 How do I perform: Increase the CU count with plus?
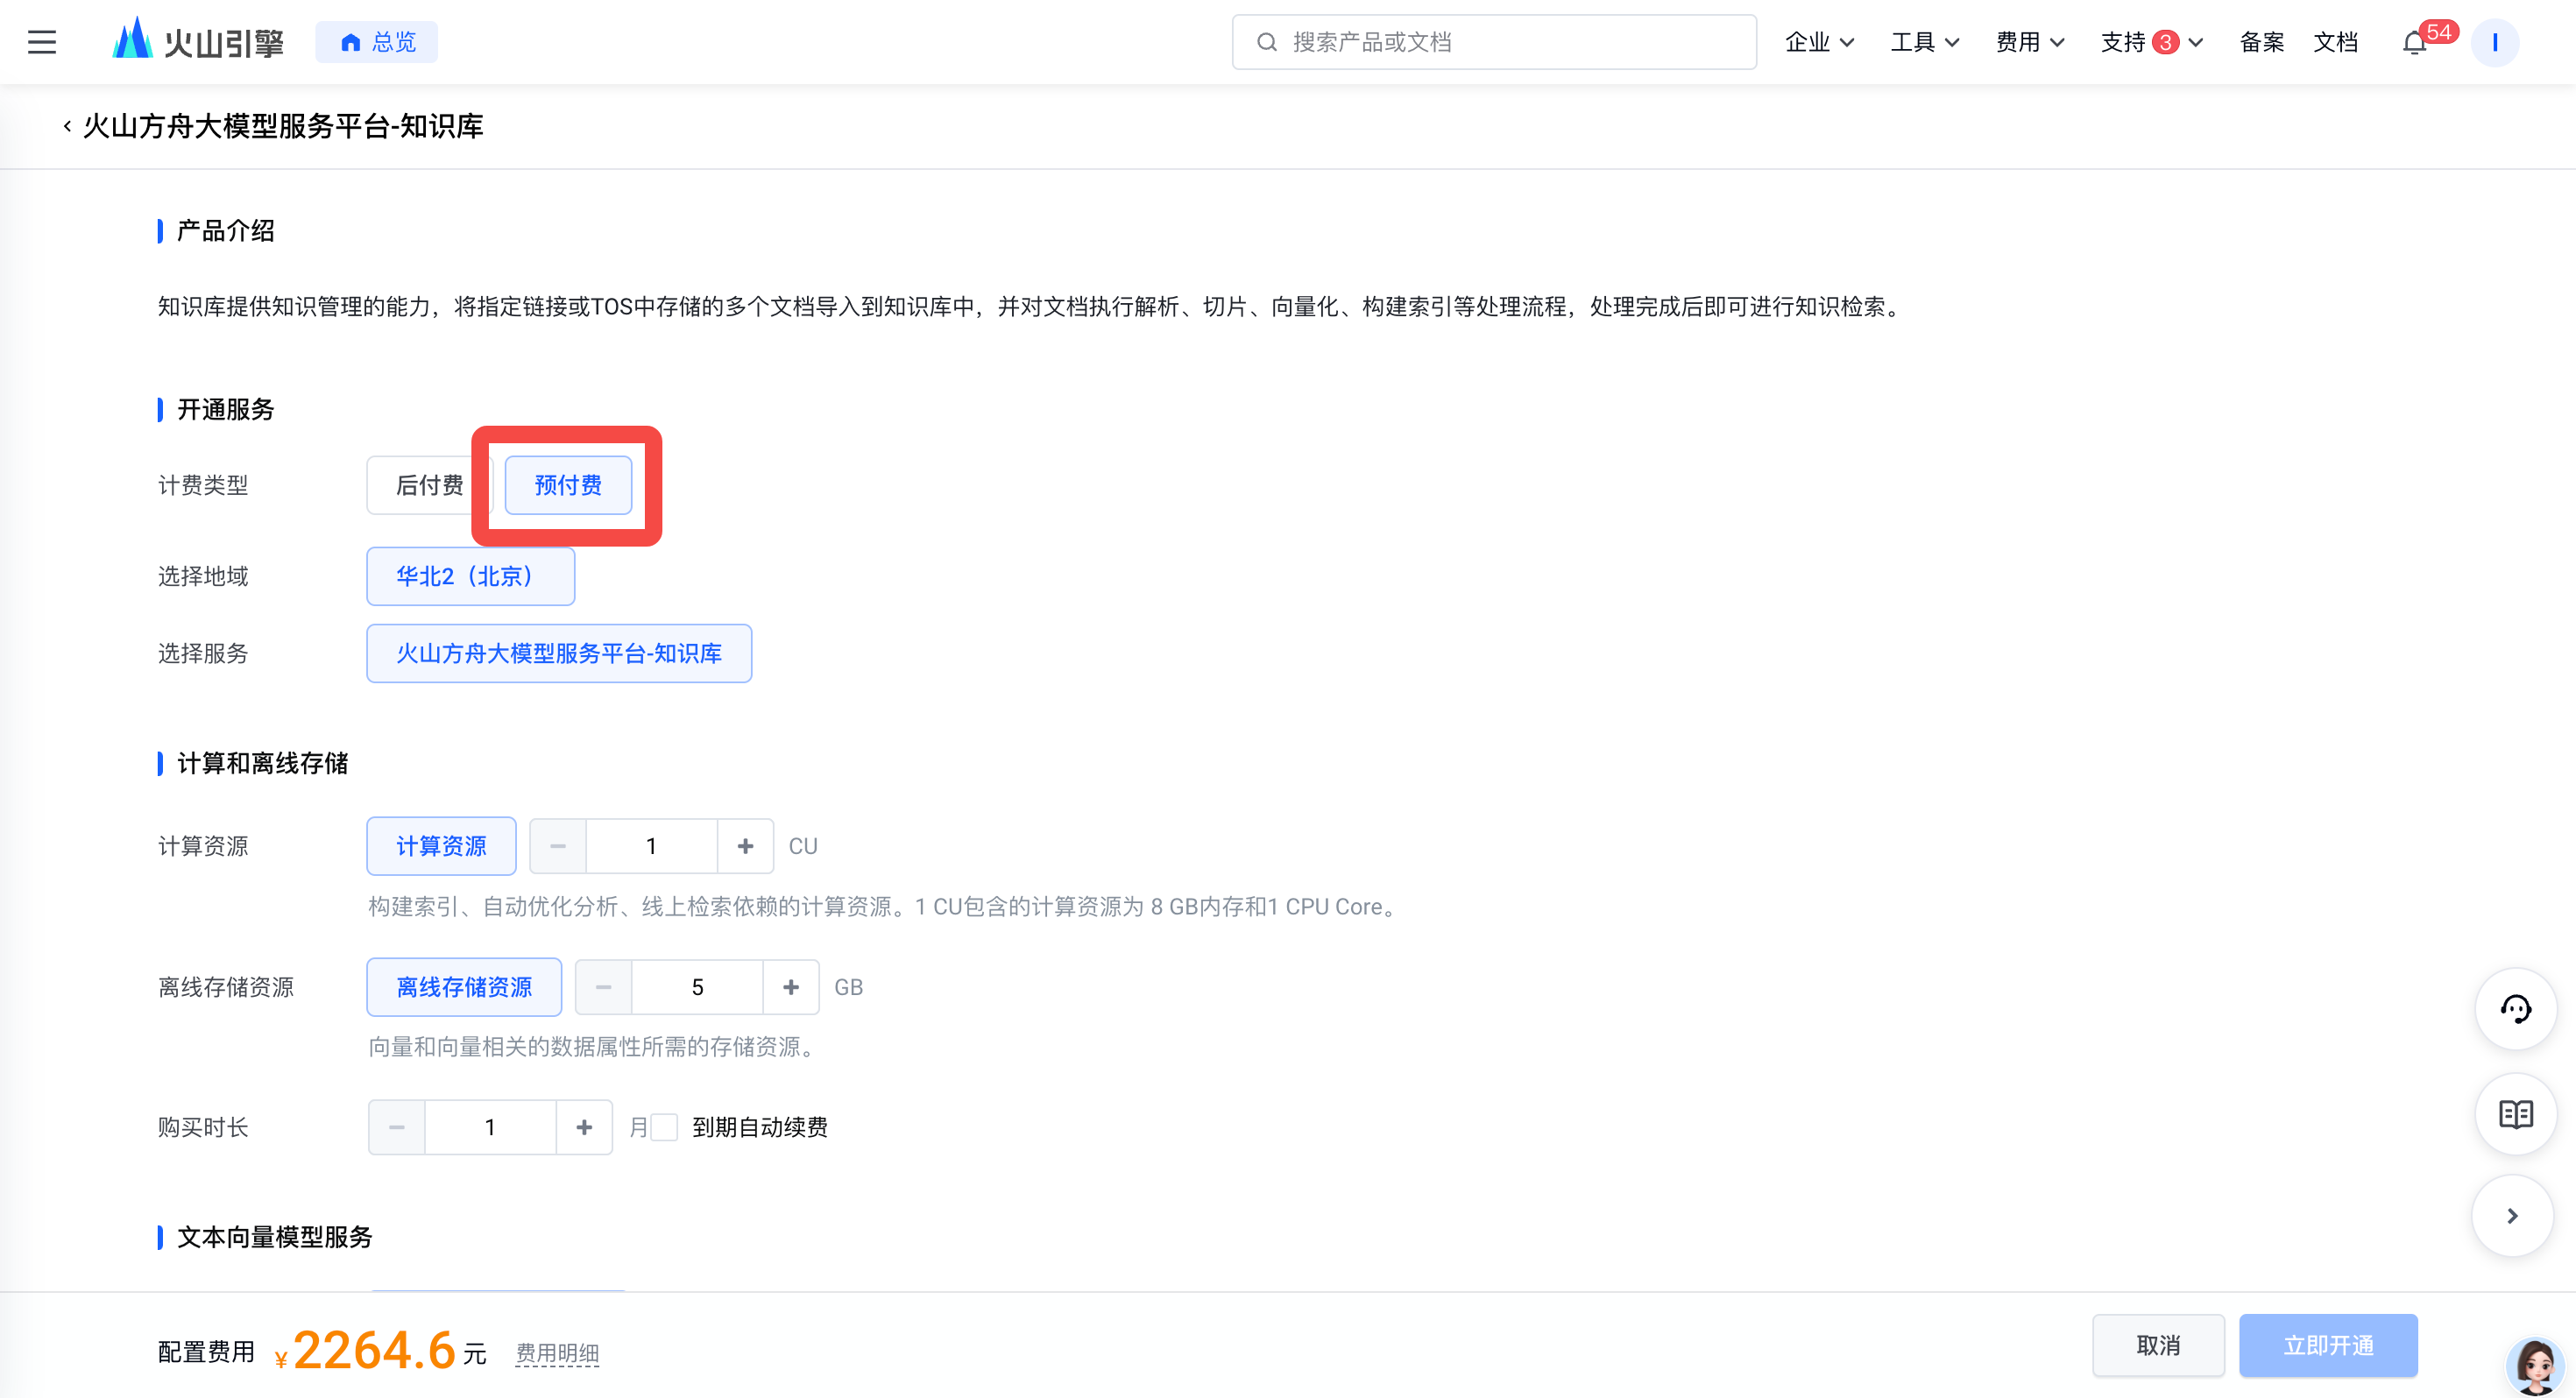(x=745, y=846)
